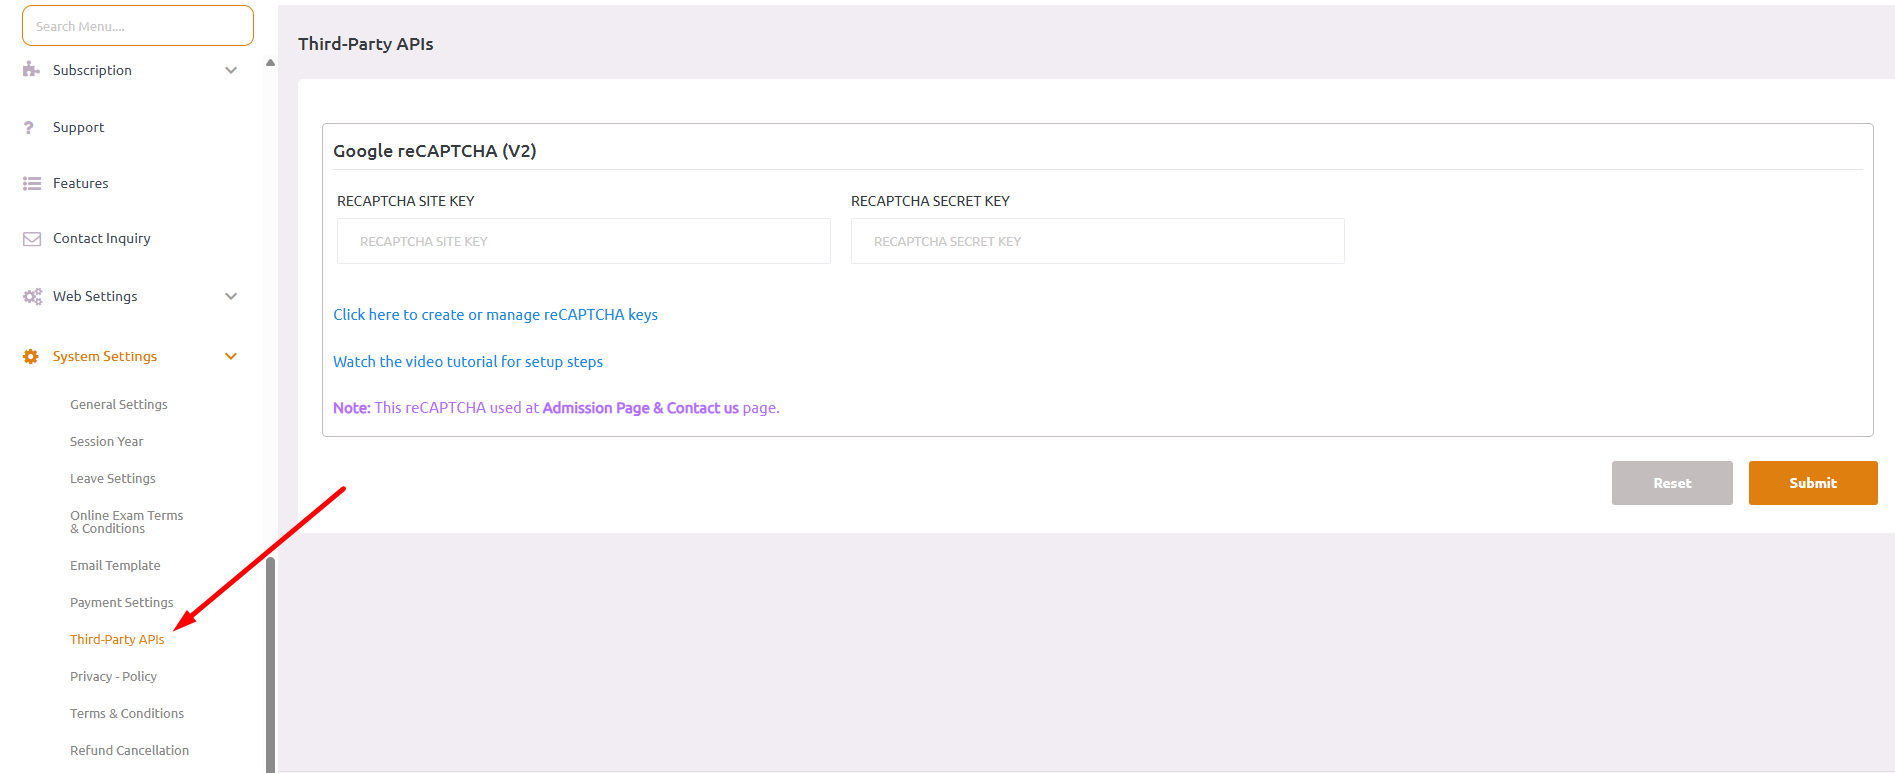Viewport: 1895px width, 773px height.
Task: Focus the RECAPTCHA SECRET KEY field
Action: click(x=1097, y=242)
